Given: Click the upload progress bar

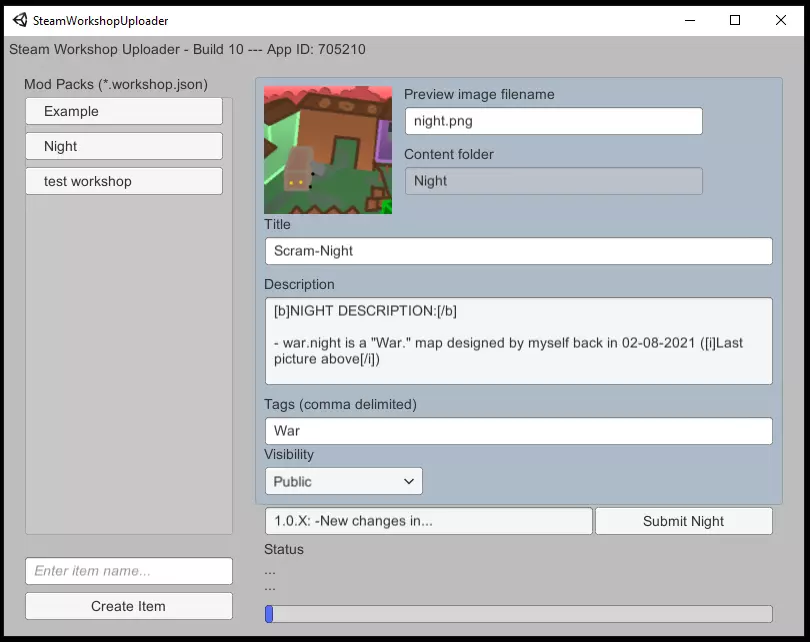Looking at the screenshot, I should click(519, 614).
